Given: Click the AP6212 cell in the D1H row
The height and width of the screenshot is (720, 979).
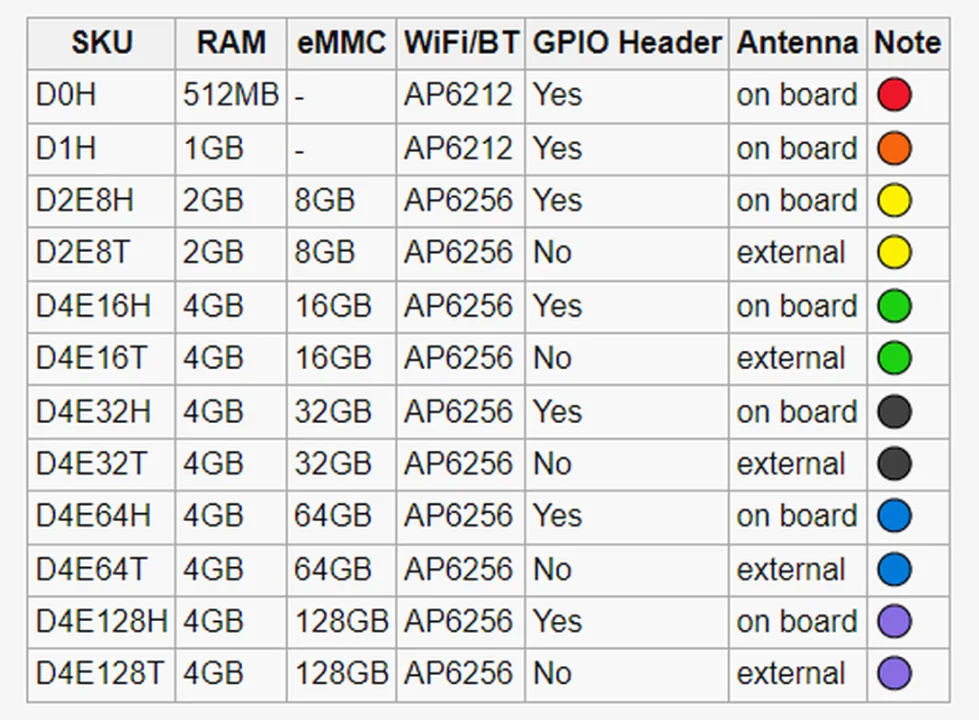Looking at the screenshot, I should pos(458,149).
